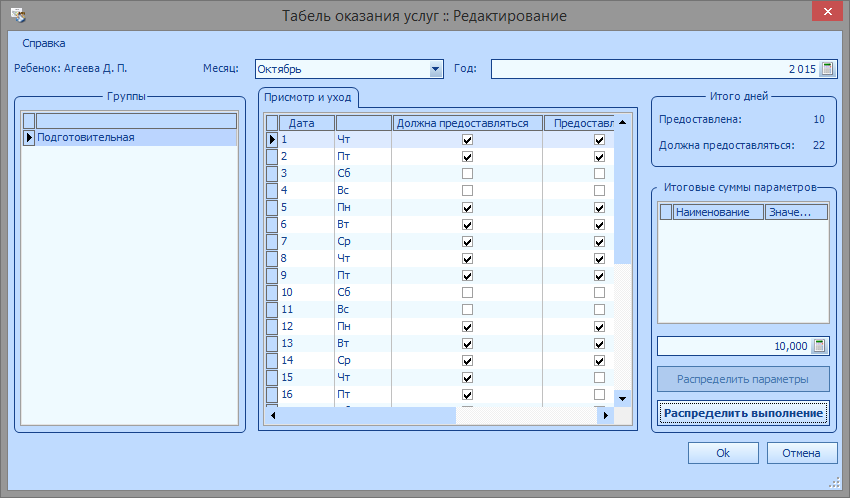Check Предоставлена checkbox for day 15 Чт

tap(599, 378)
